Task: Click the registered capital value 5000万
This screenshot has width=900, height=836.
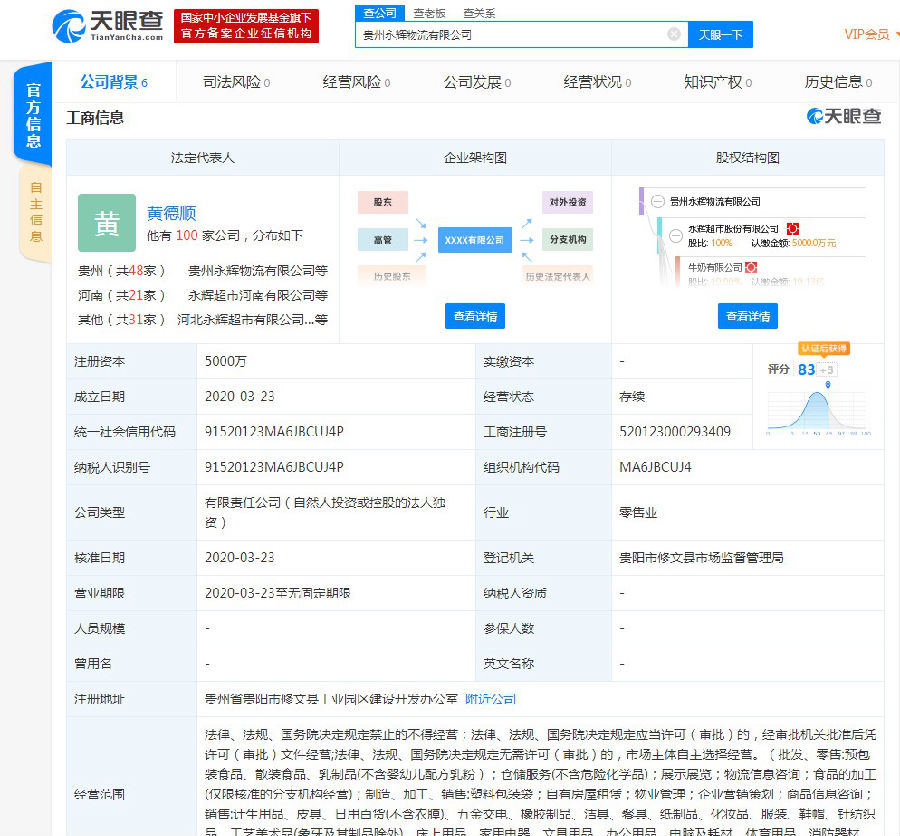Action: tap(226, 361)
